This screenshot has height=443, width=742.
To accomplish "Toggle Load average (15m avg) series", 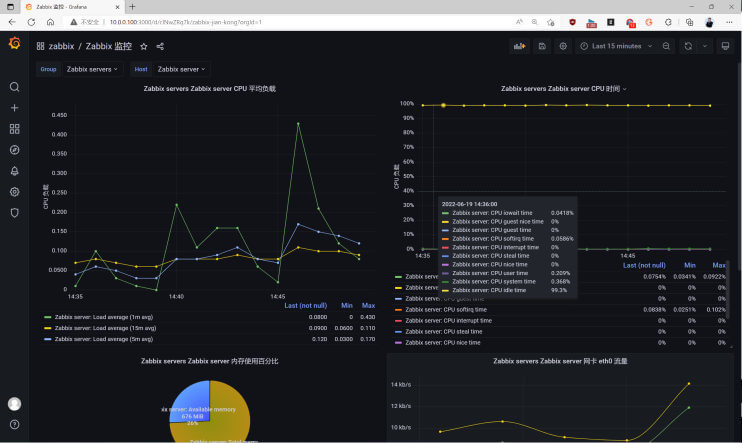I will [105, 328].
